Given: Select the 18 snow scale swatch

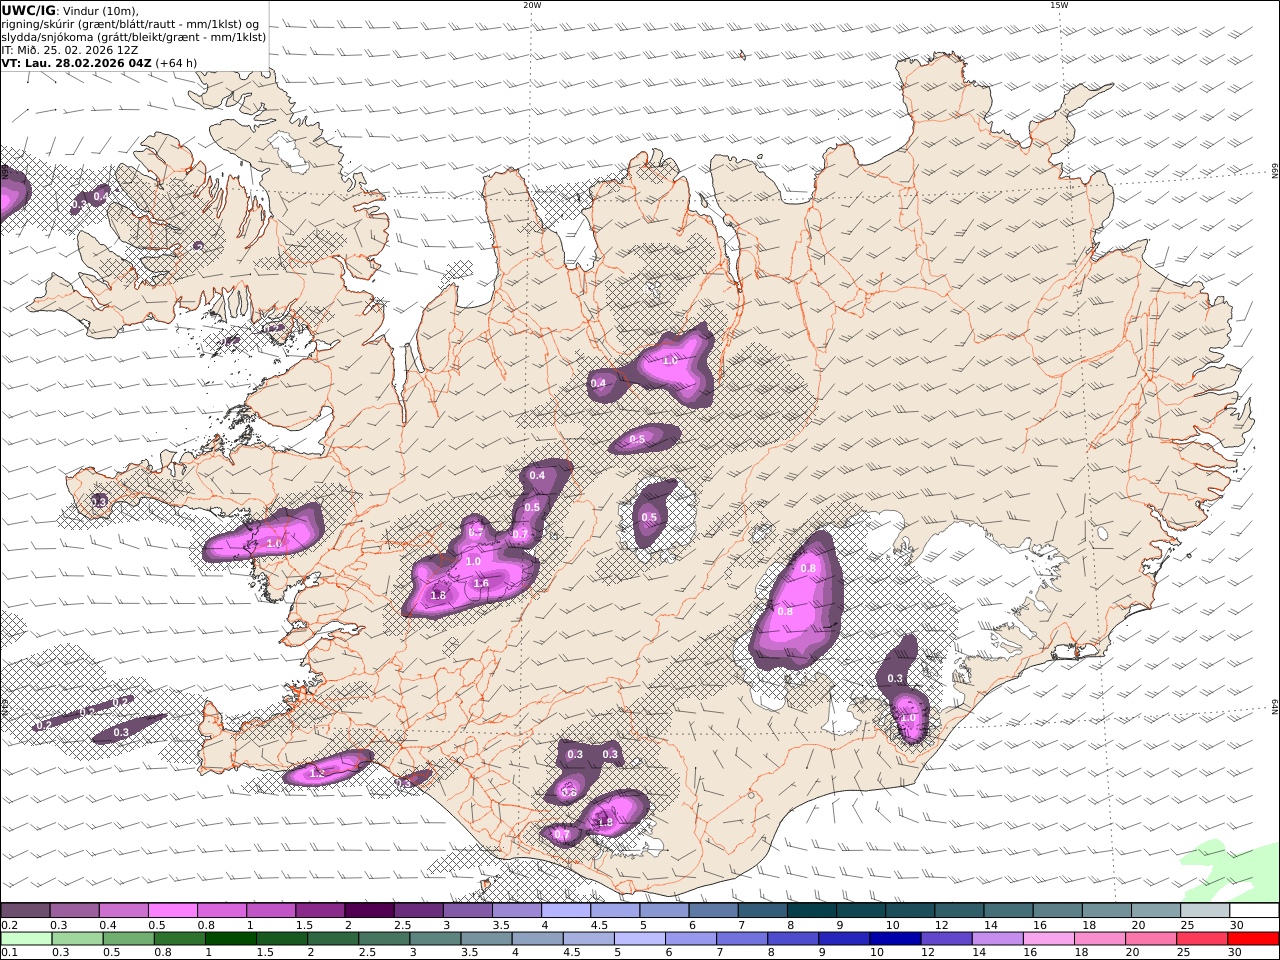Looking at the screenshot, I should [x=1105, y=911].
